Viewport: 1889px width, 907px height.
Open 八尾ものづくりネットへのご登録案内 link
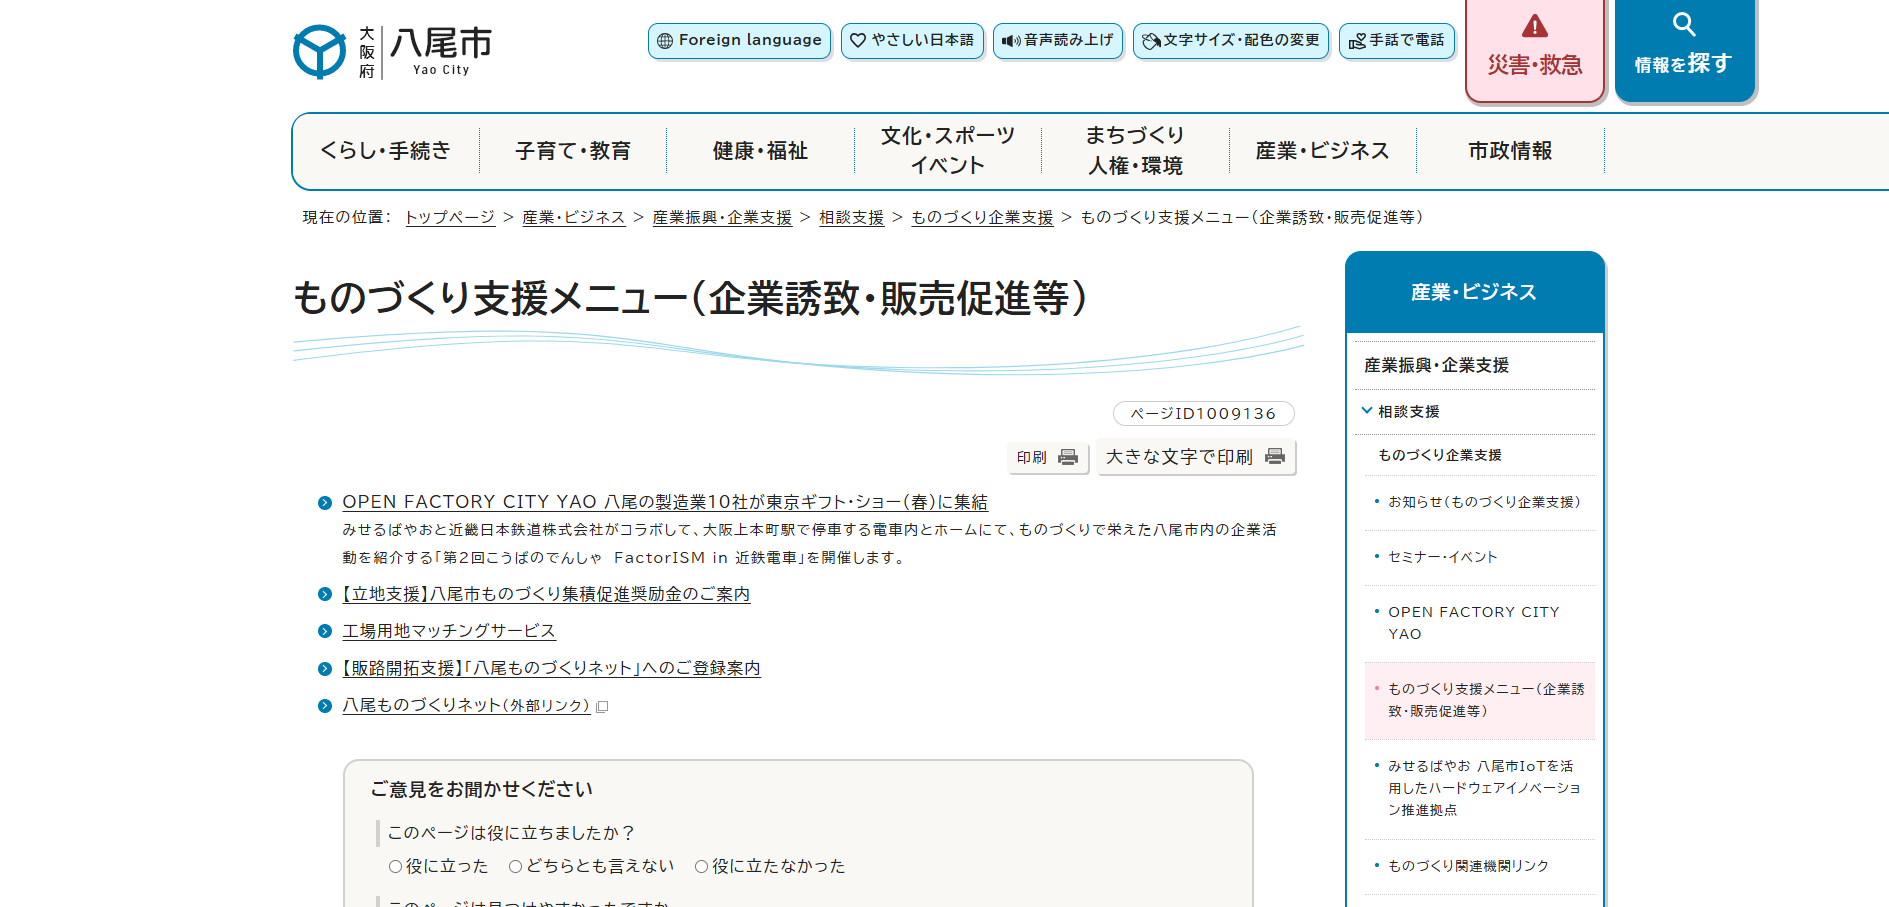click(x=551, y=668)
